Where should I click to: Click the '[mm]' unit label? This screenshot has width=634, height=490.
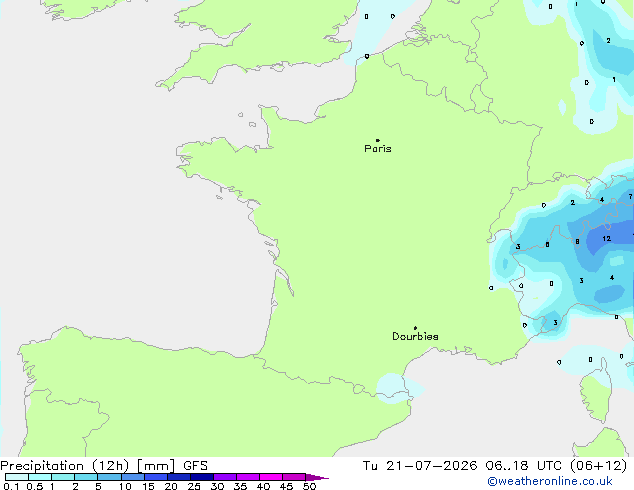156,466
